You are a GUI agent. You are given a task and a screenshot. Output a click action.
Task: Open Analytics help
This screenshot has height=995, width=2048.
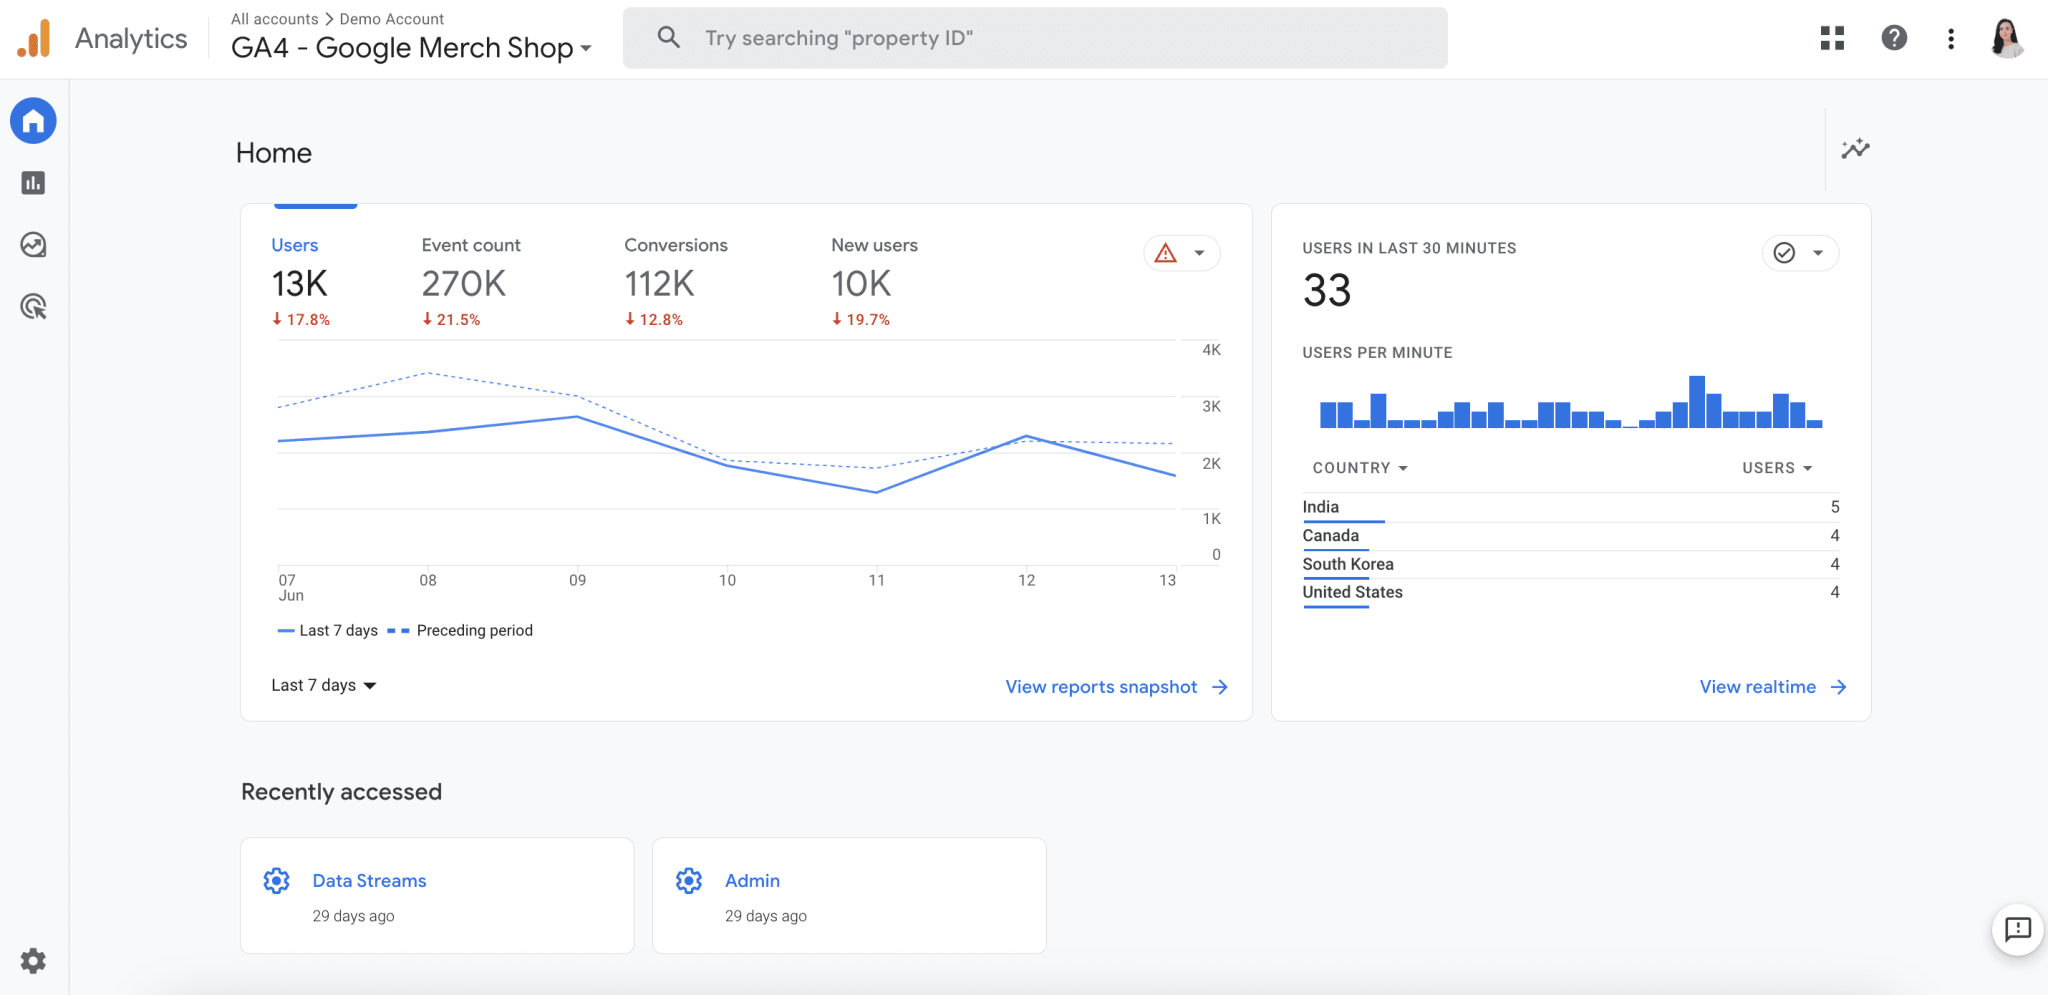[x=1894, y=38]
